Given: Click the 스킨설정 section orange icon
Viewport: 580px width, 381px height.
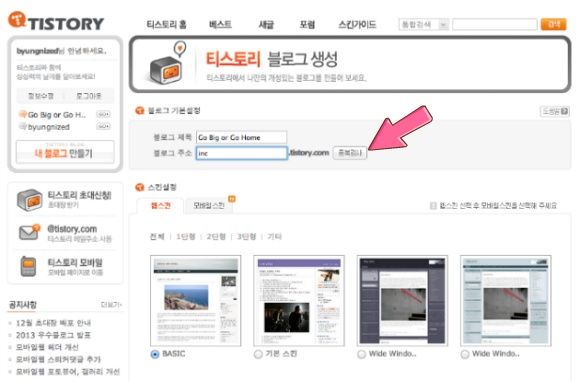Looking at the screenshot, I should tap(139, 187).
